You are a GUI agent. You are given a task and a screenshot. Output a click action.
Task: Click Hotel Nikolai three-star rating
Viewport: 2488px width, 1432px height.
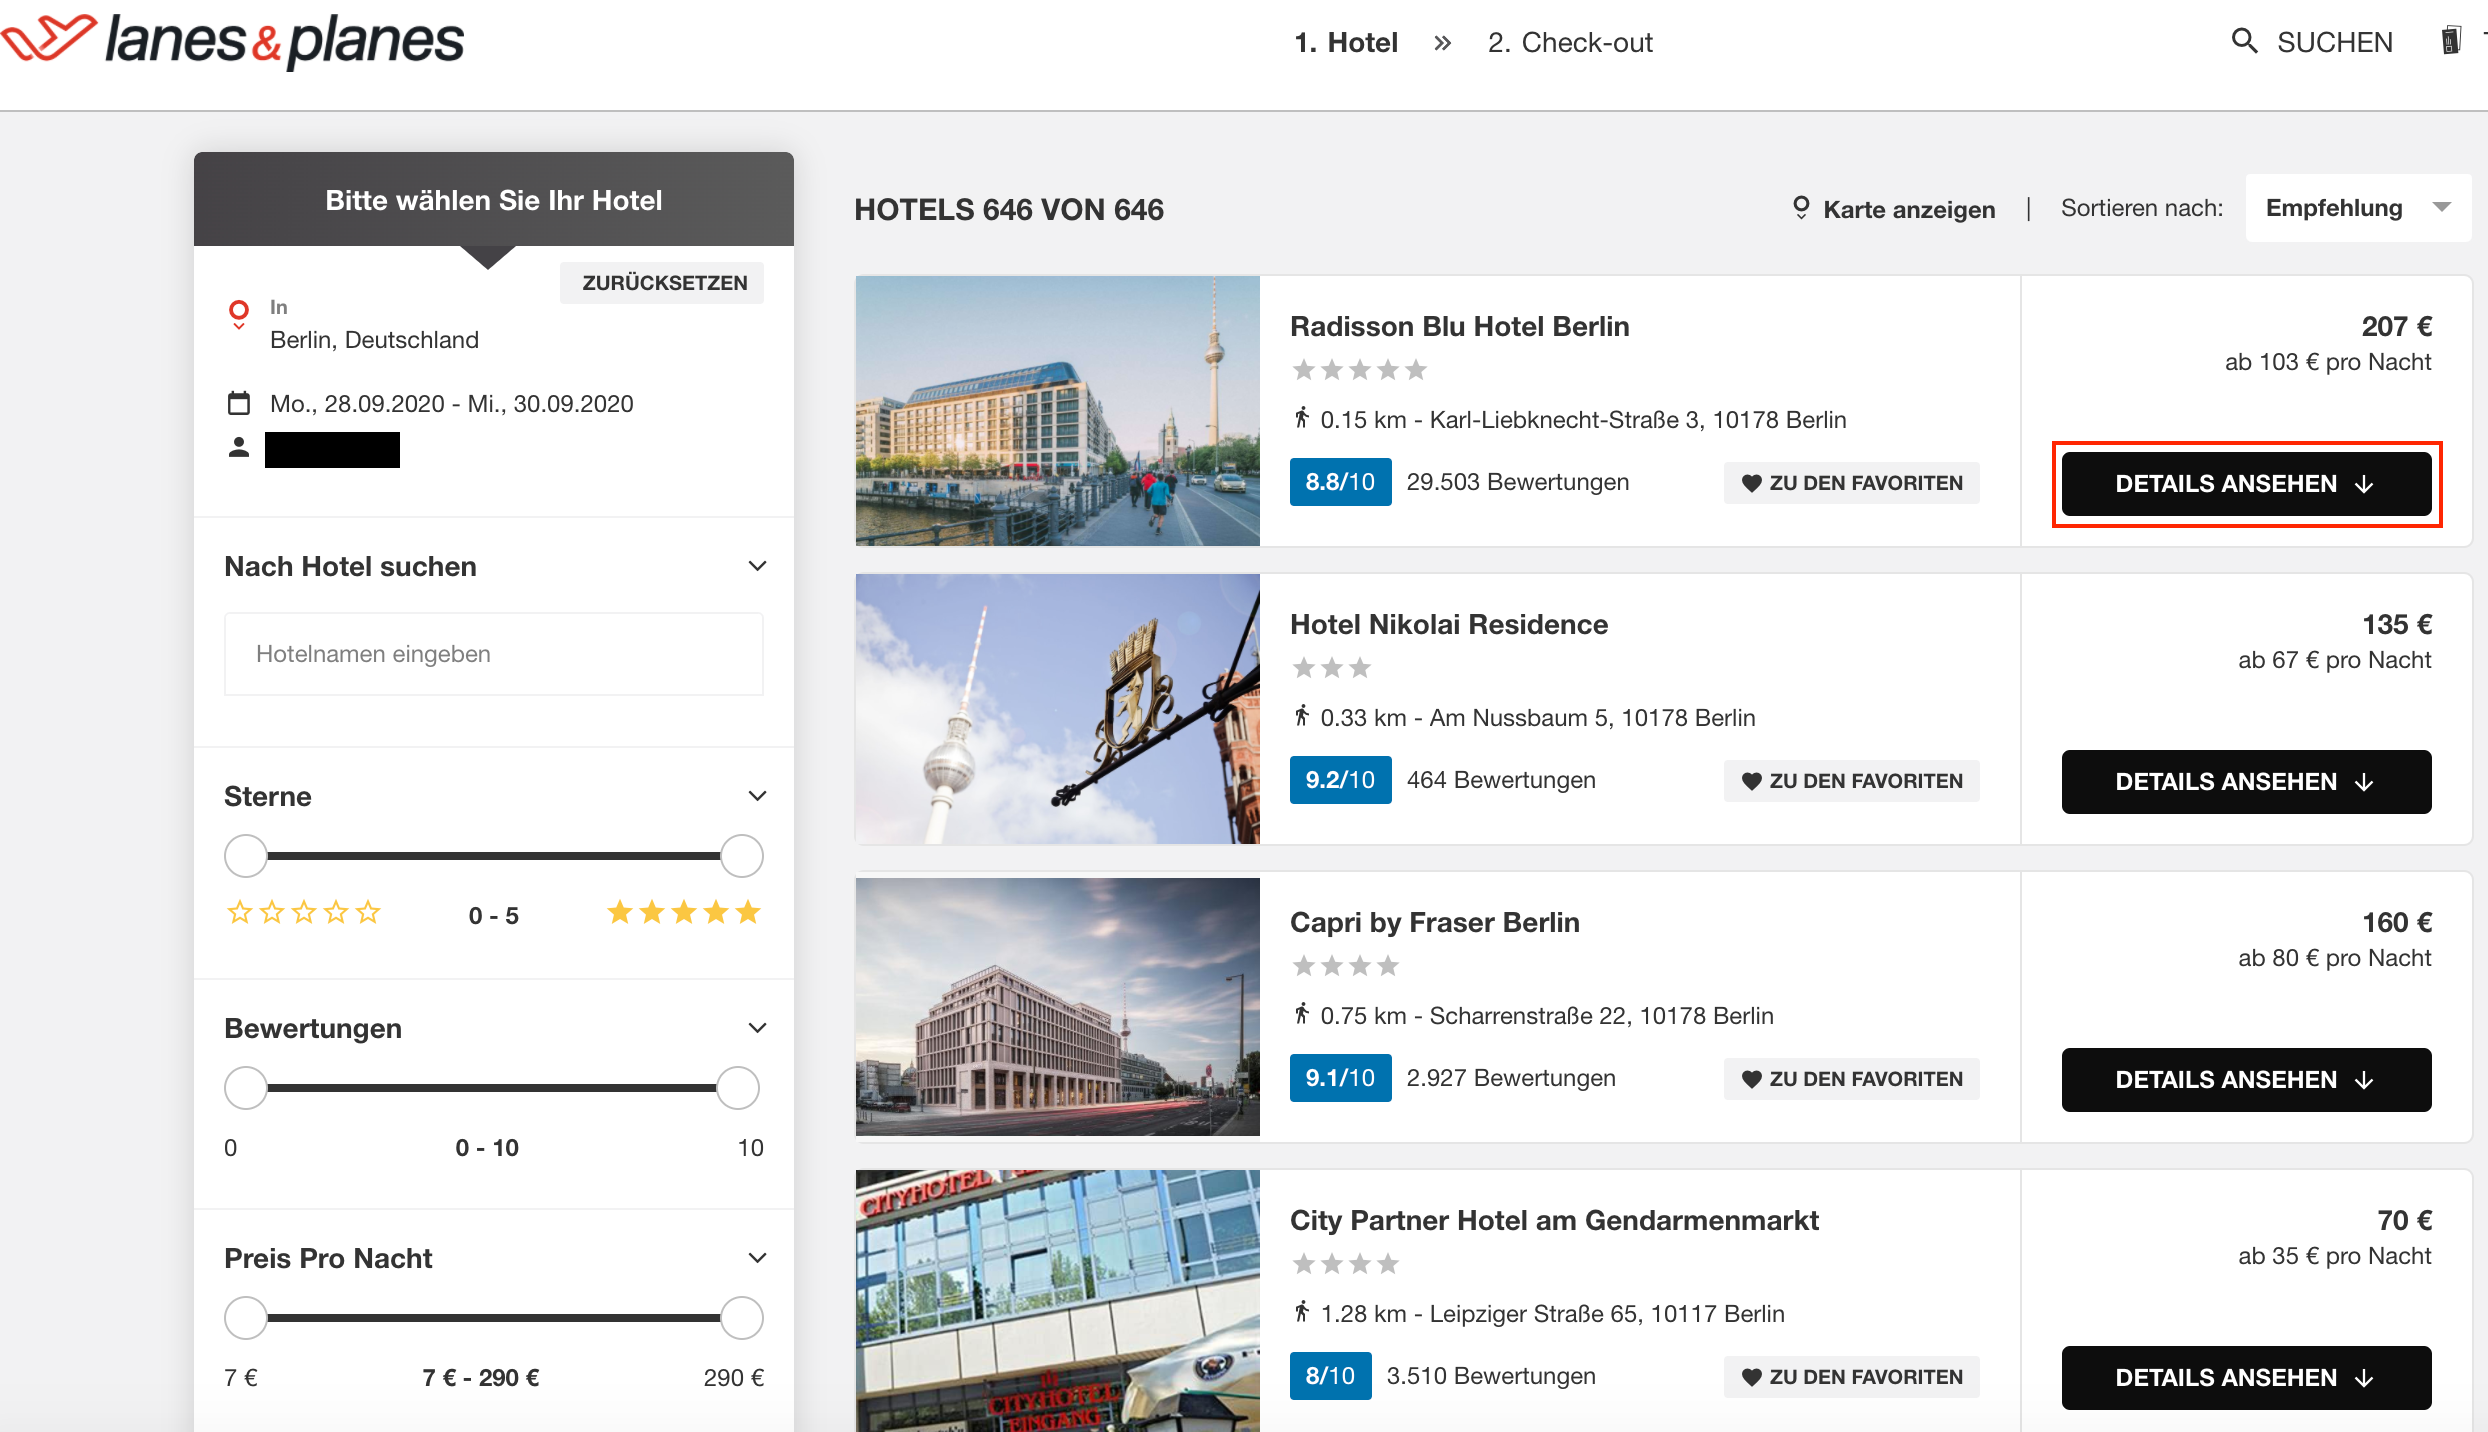coord(1331,668)
